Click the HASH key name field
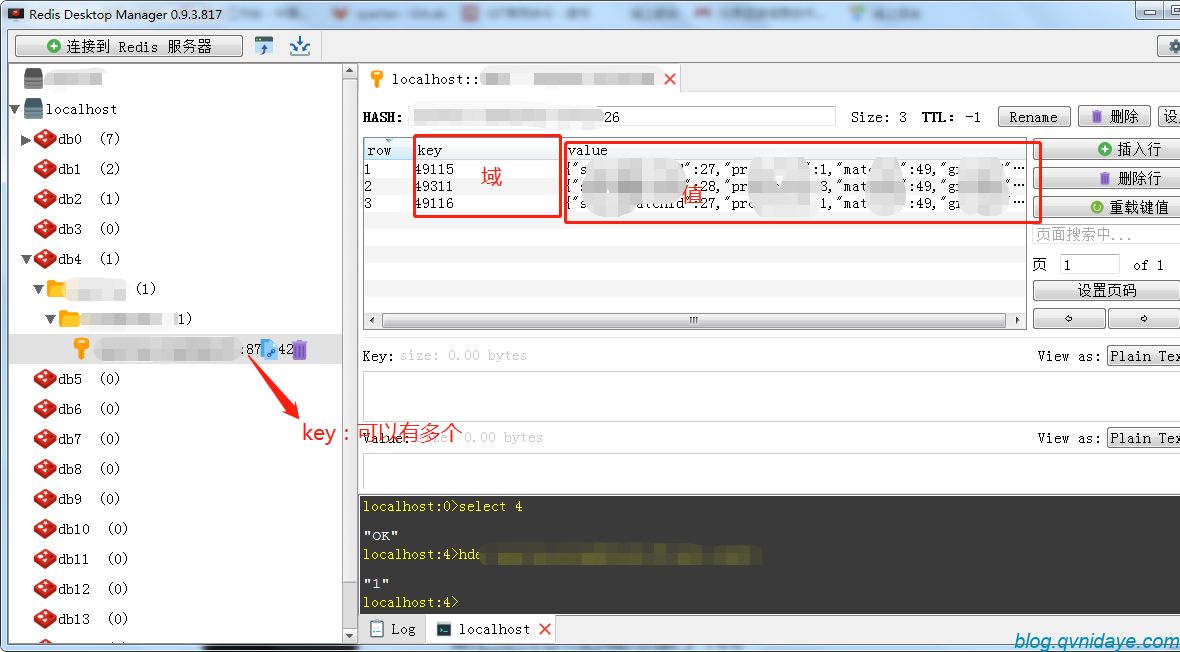Viewport: 1180px width, 652px height. click(622, 117)
